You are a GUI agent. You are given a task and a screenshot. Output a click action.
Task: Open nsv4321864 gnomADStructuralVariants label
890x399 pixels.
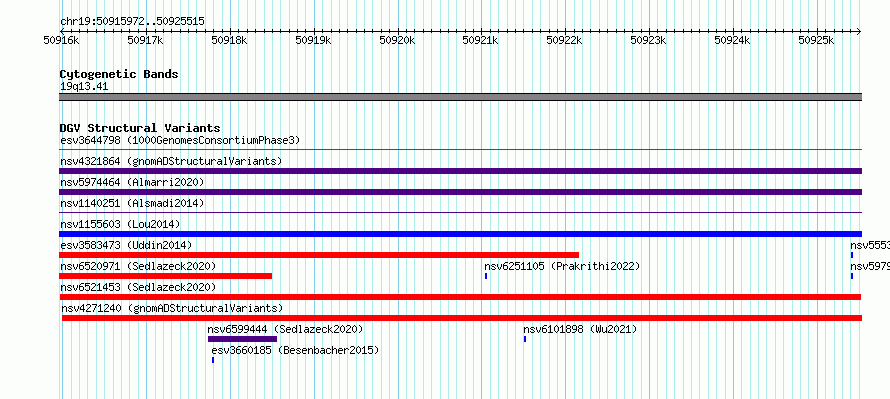(171, 161)
